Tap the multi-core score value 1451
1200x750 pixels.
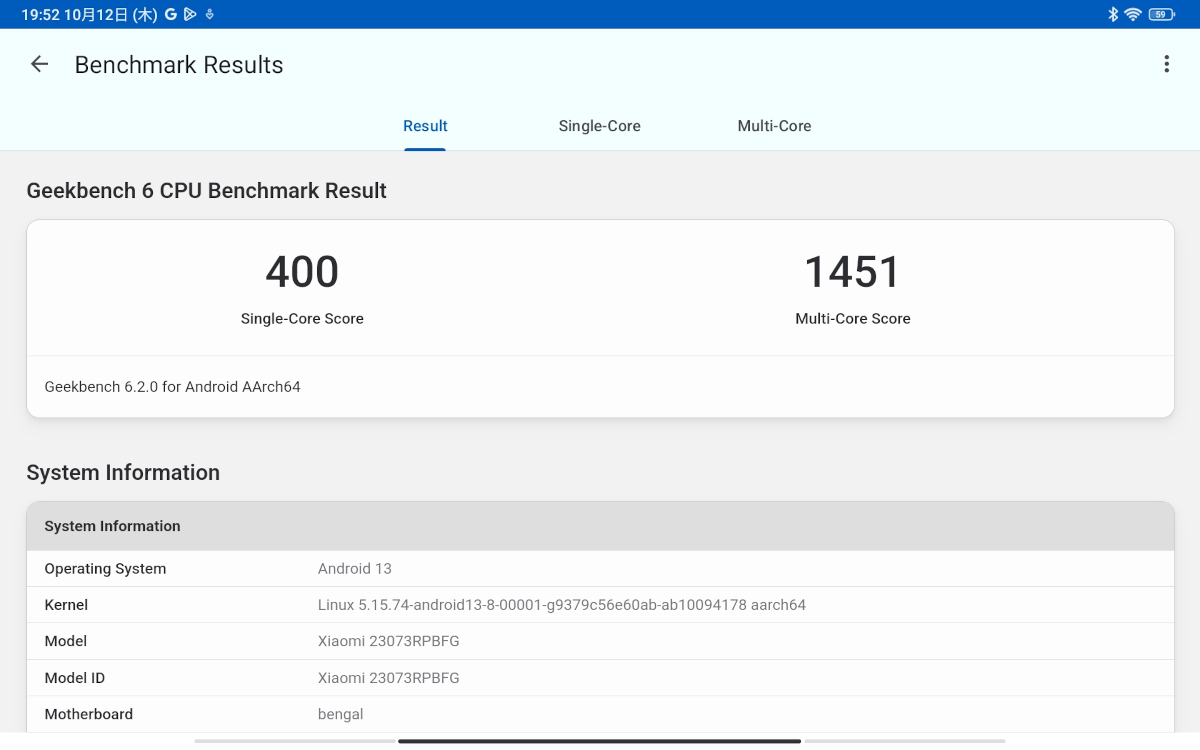(x=853, y=272)
